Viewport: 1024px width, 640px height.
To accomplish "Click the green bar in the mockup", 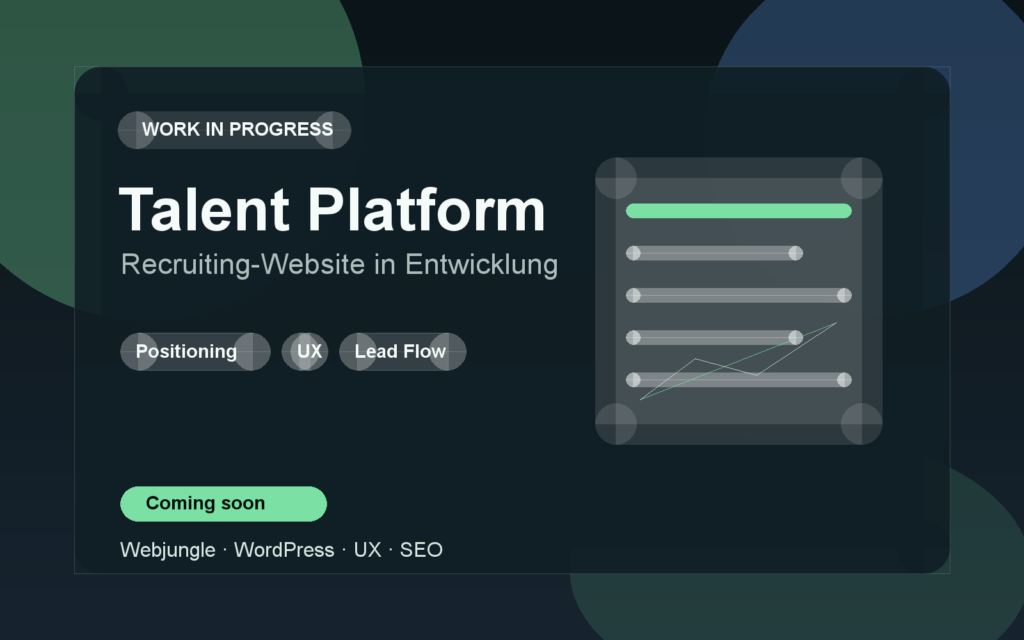I will 739,211.
